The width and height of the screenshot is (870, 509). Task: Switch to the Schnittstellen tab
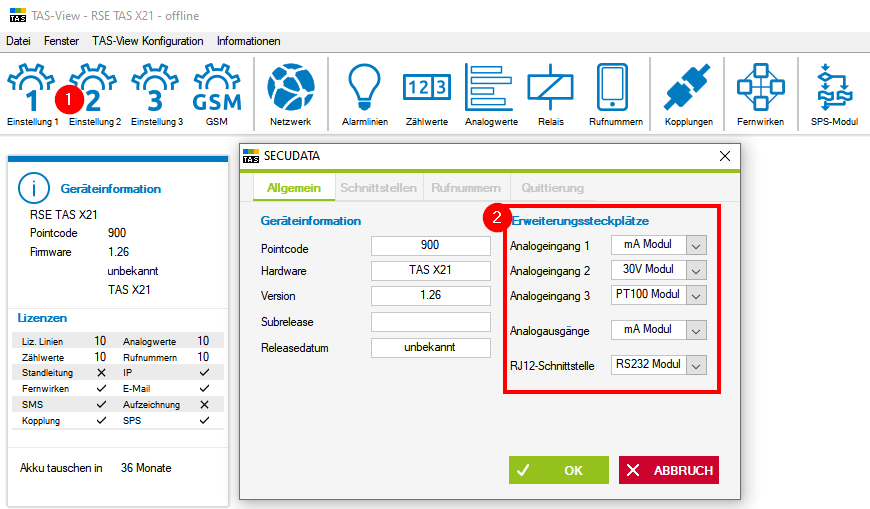(378, 188)
